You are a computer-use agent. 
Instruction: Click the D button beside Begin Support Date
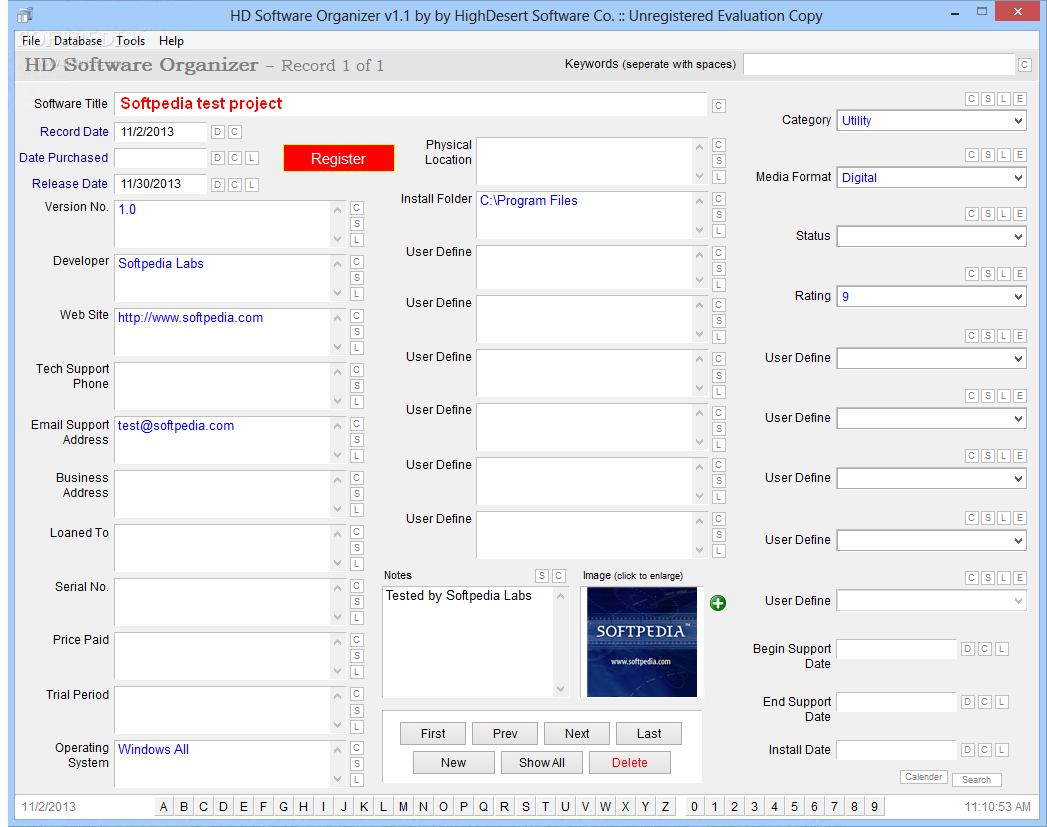(968, 649)
